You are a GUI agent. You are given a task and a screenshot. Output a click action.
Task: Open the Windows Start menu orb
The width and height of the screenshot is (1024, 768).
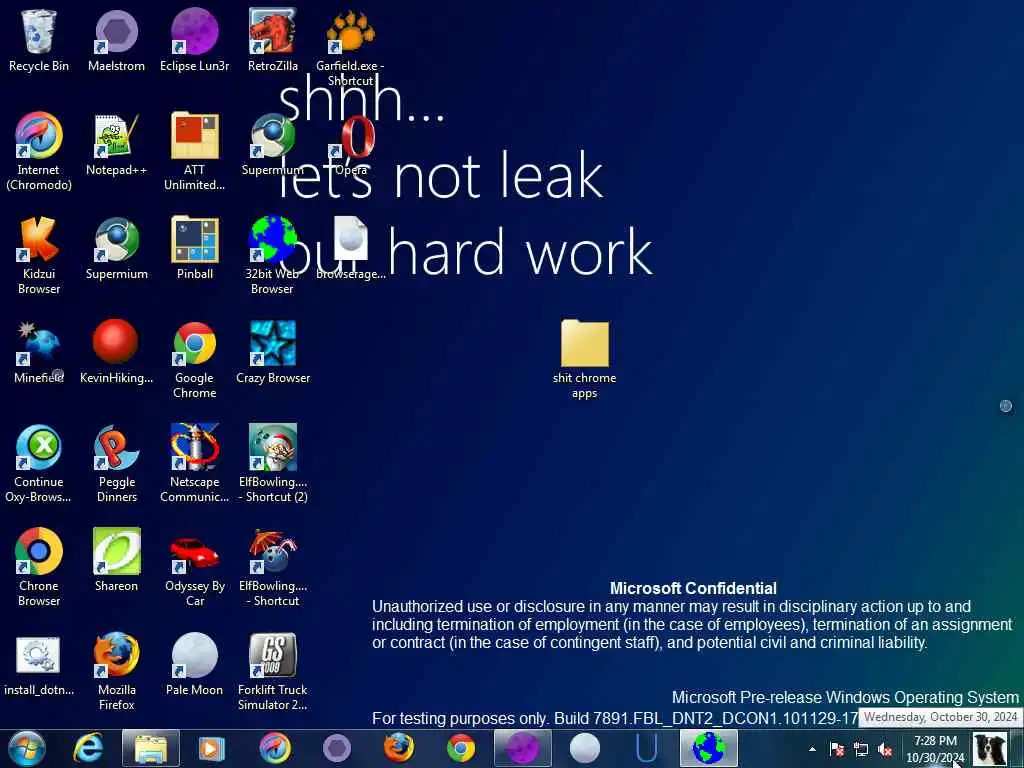pyautogui.click(x=27, y=748)
